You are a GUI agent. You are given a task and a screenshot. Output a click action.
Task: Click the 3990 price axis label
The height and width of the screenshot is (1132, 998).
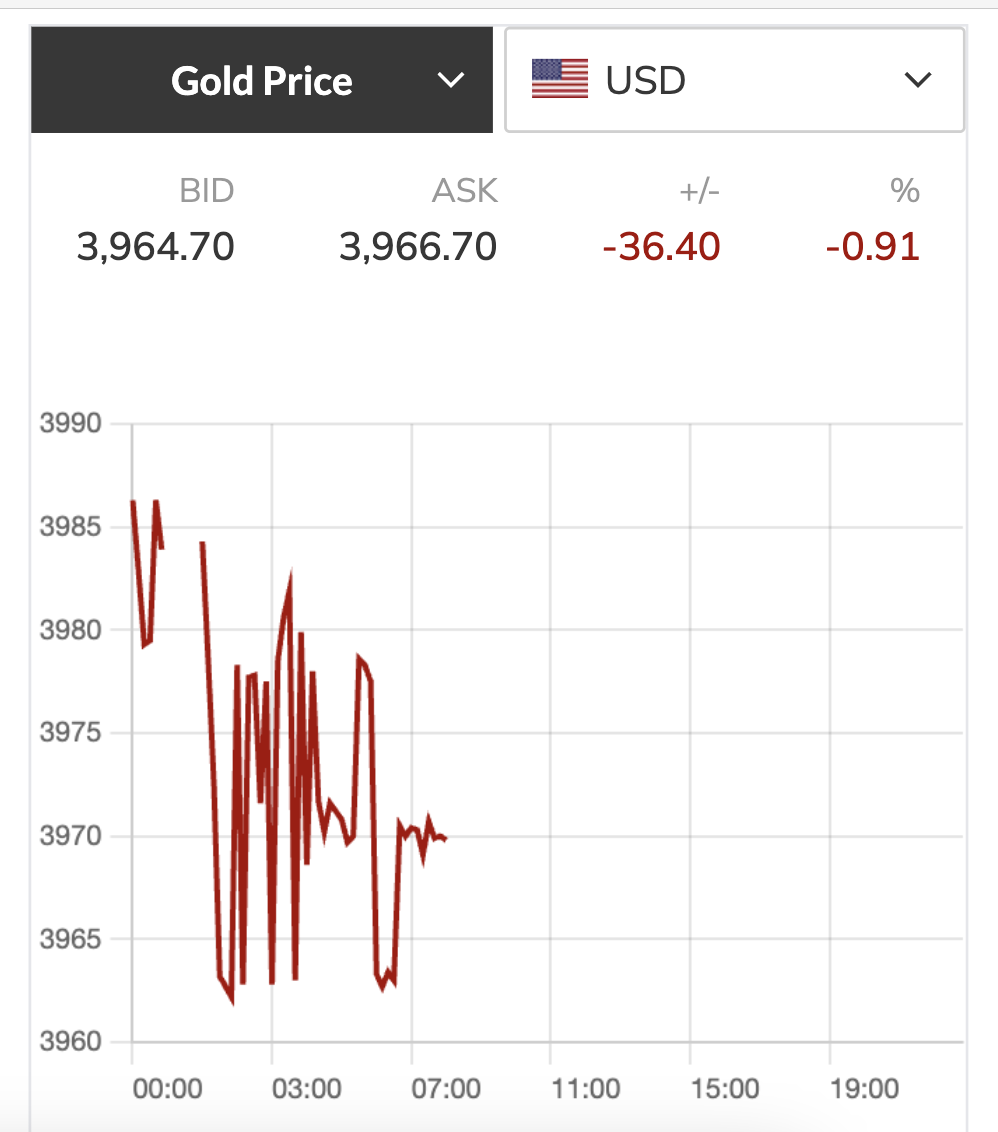[x=71, y=423]
